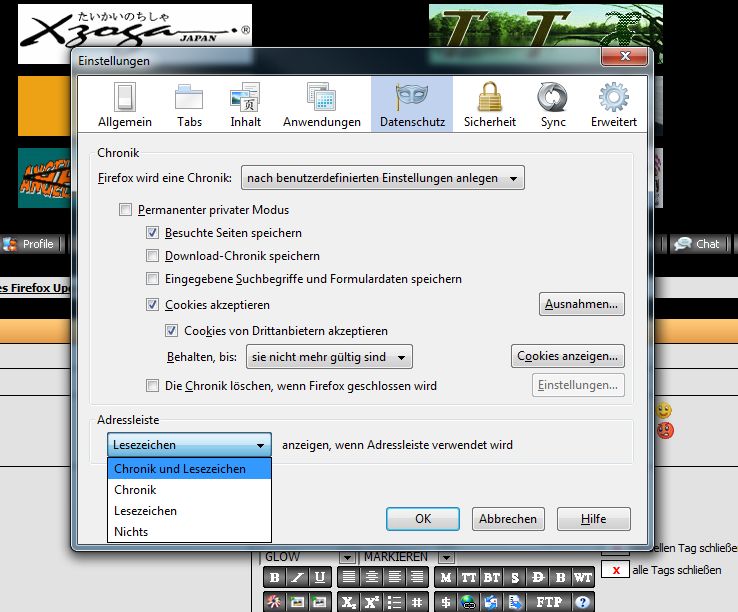Image resolution: width=738 pixels, height=612 pixels.
Task: Pick the Chronik option in list
Action: [x=135, y=490]
